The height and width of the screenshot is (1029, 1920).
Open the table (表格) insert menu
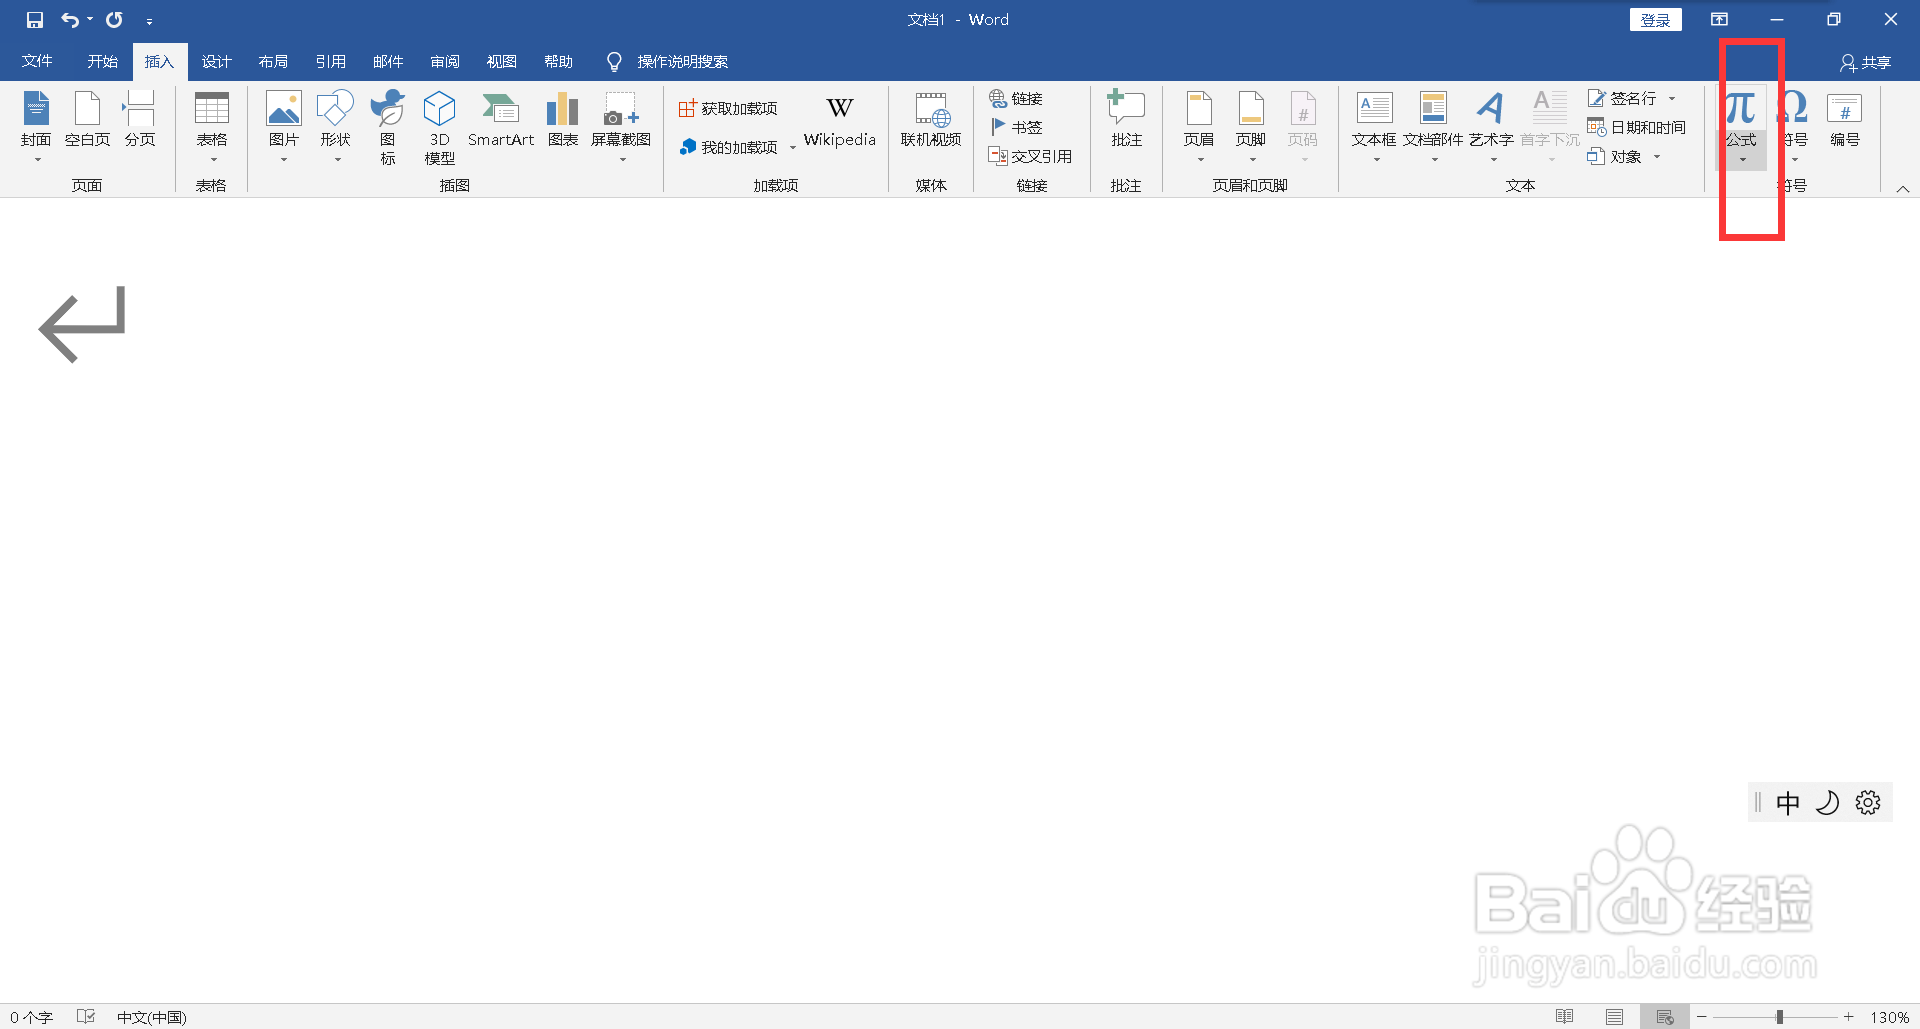[211, 127]
